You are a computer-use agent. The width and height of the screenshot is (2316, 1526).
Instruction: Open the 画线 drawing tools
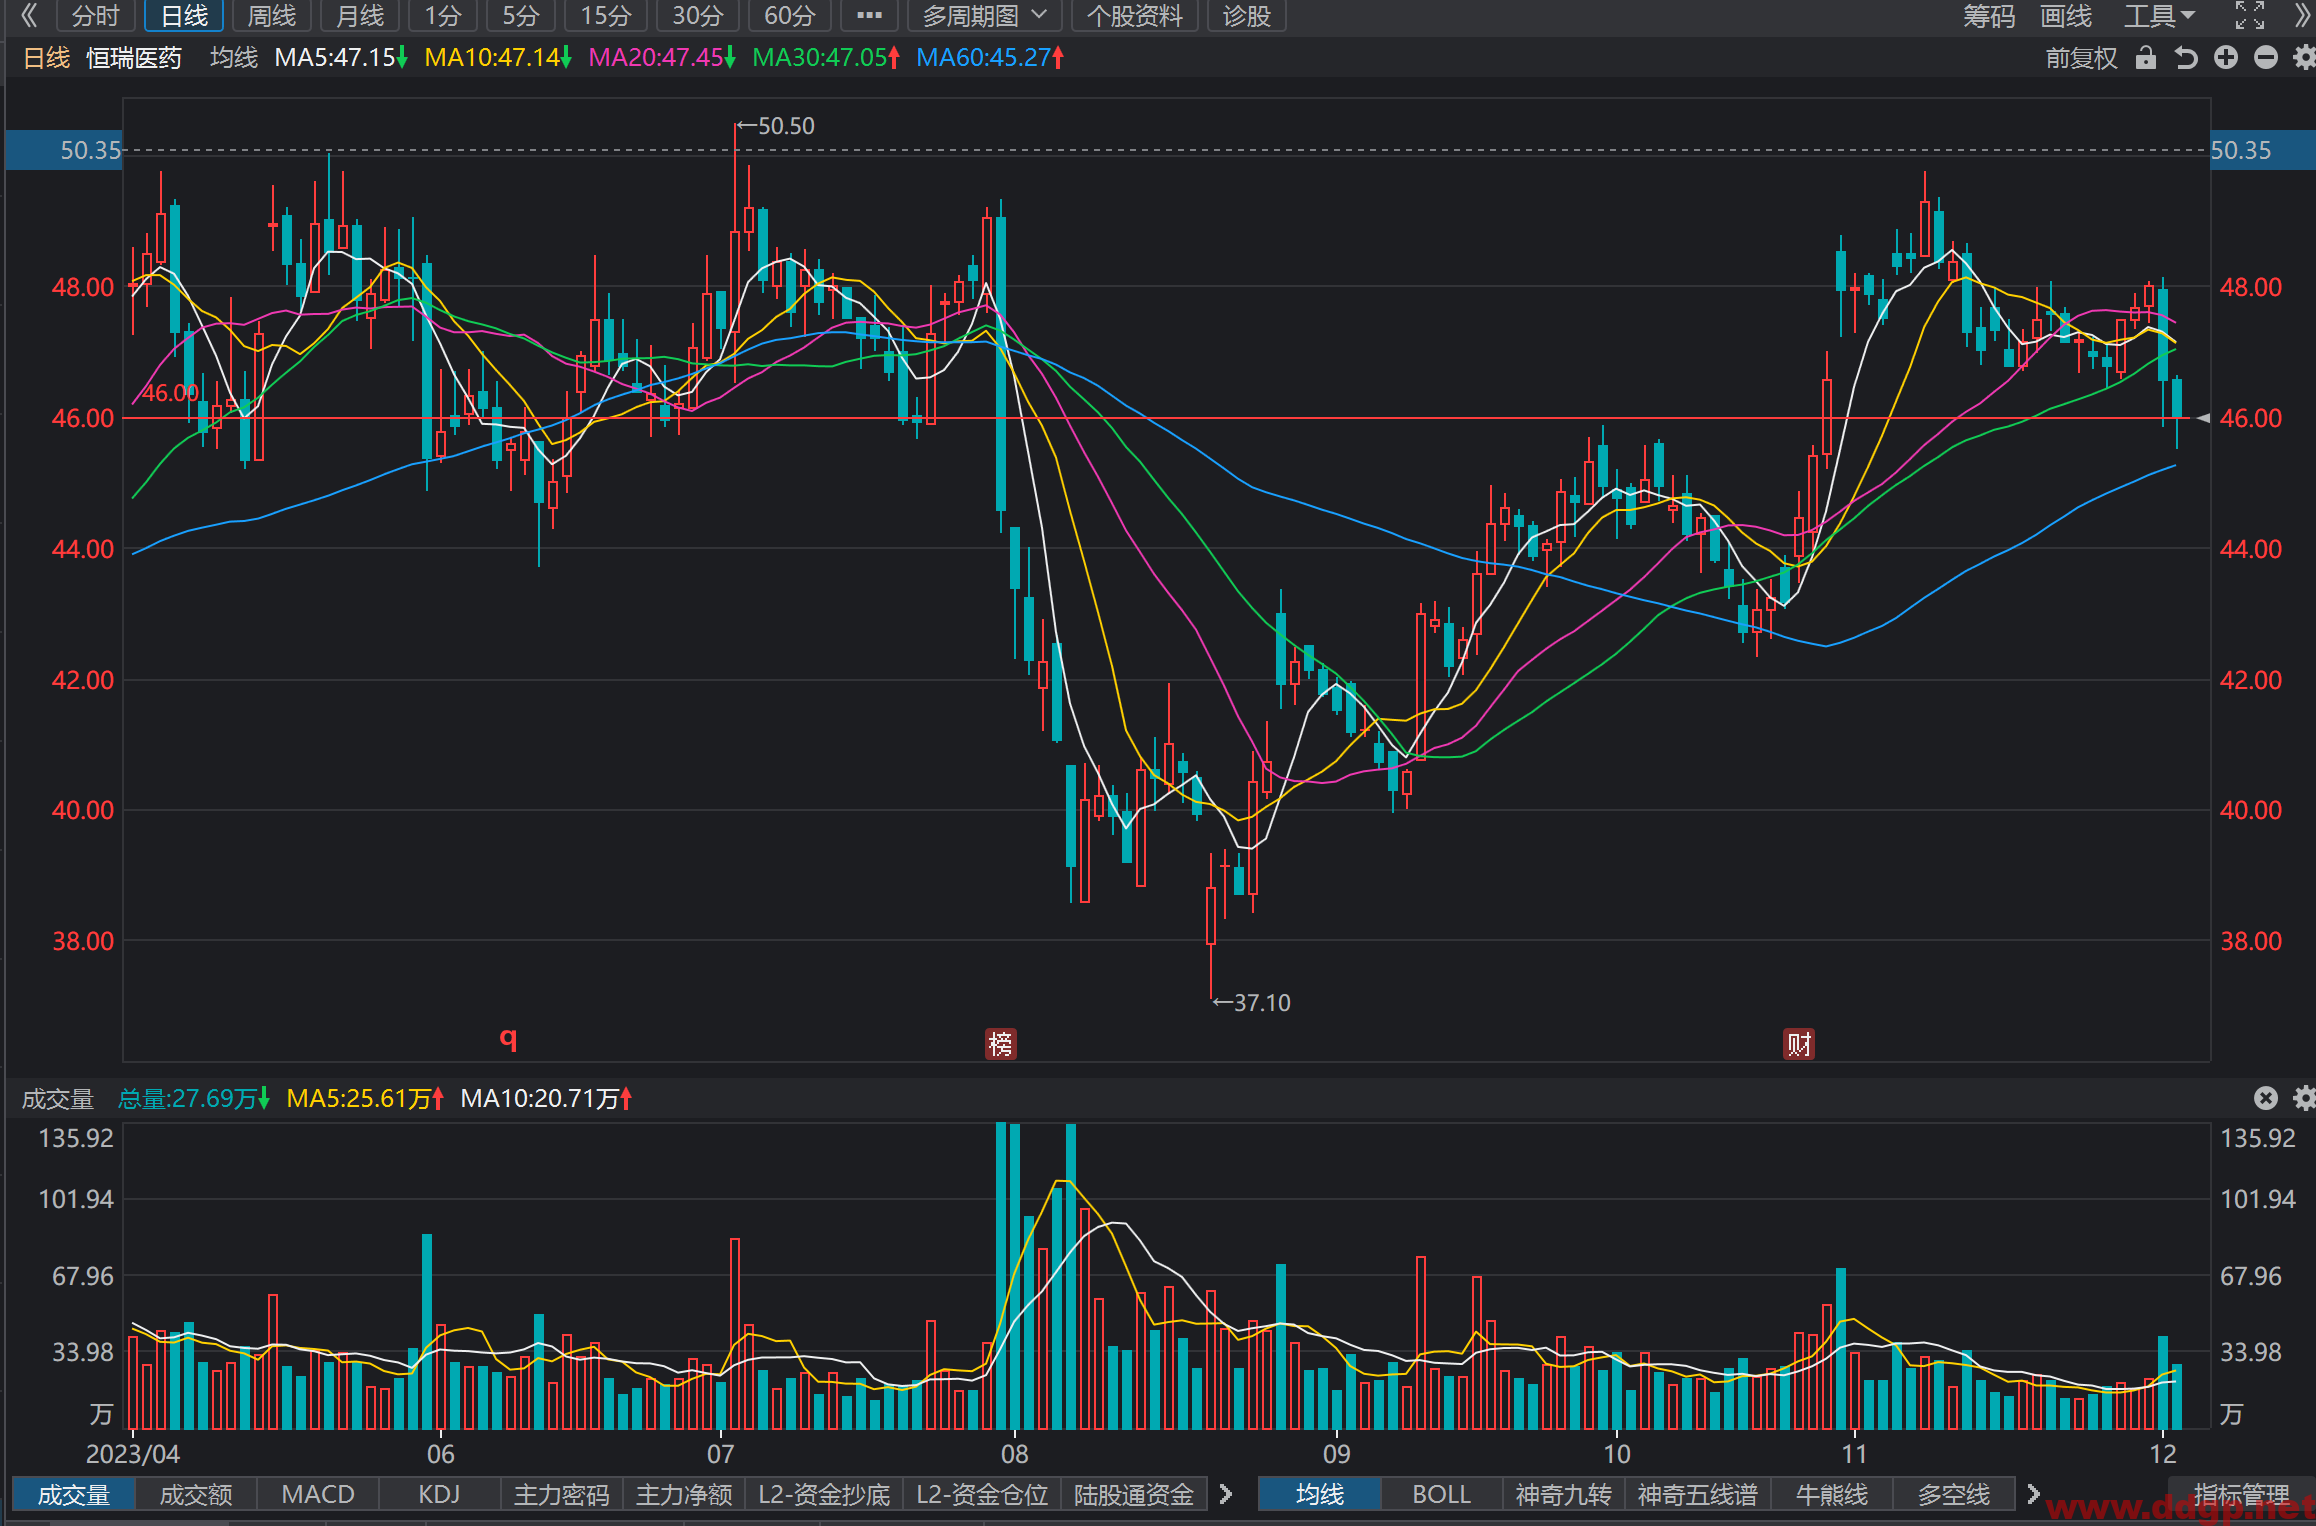tap(2066, 15)
